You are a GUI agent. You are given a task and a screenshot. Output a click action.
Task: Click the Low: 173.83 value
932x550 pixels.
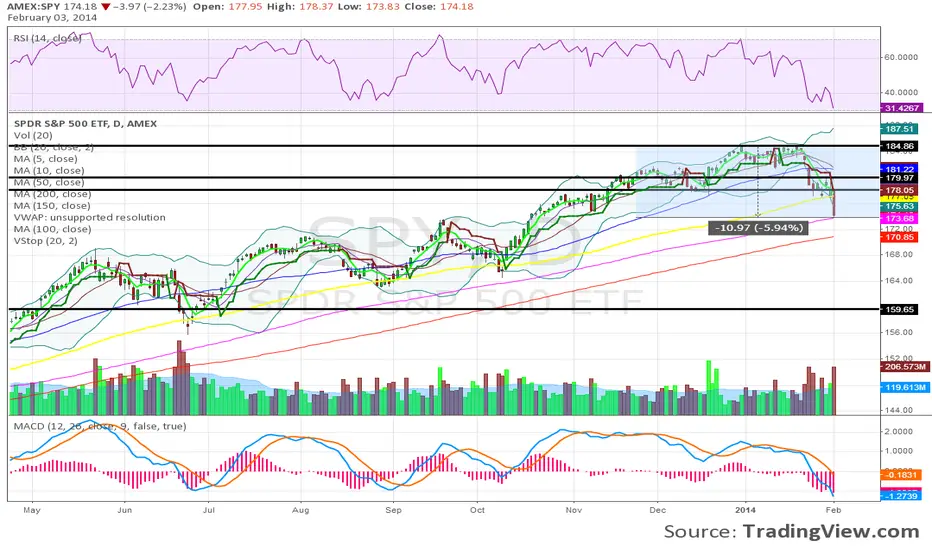click(383, 7)
